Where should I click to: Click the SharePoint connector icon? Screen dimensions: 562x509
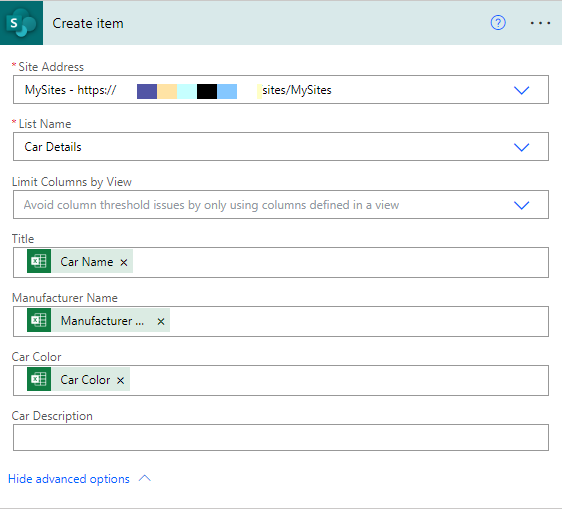[x=22, y=23]
